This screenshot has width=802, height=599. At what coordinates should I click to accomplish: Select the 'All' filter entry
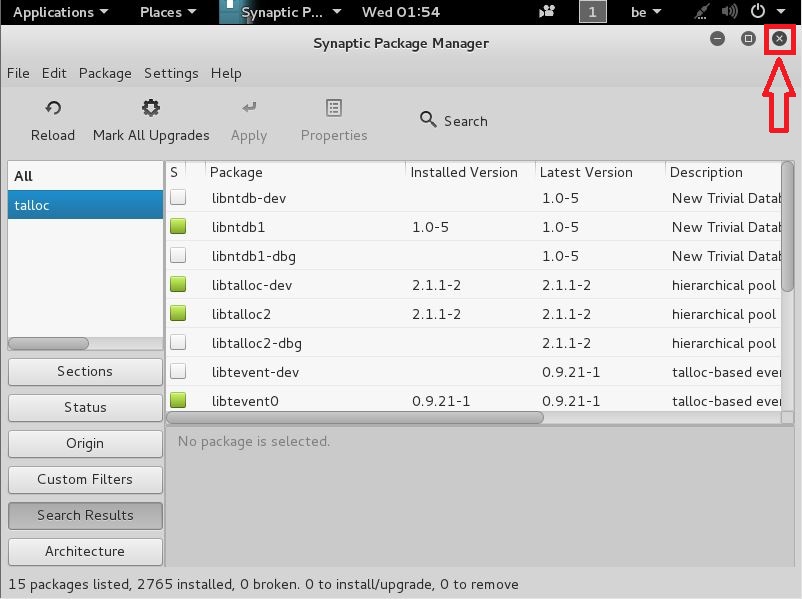(85, 176)
